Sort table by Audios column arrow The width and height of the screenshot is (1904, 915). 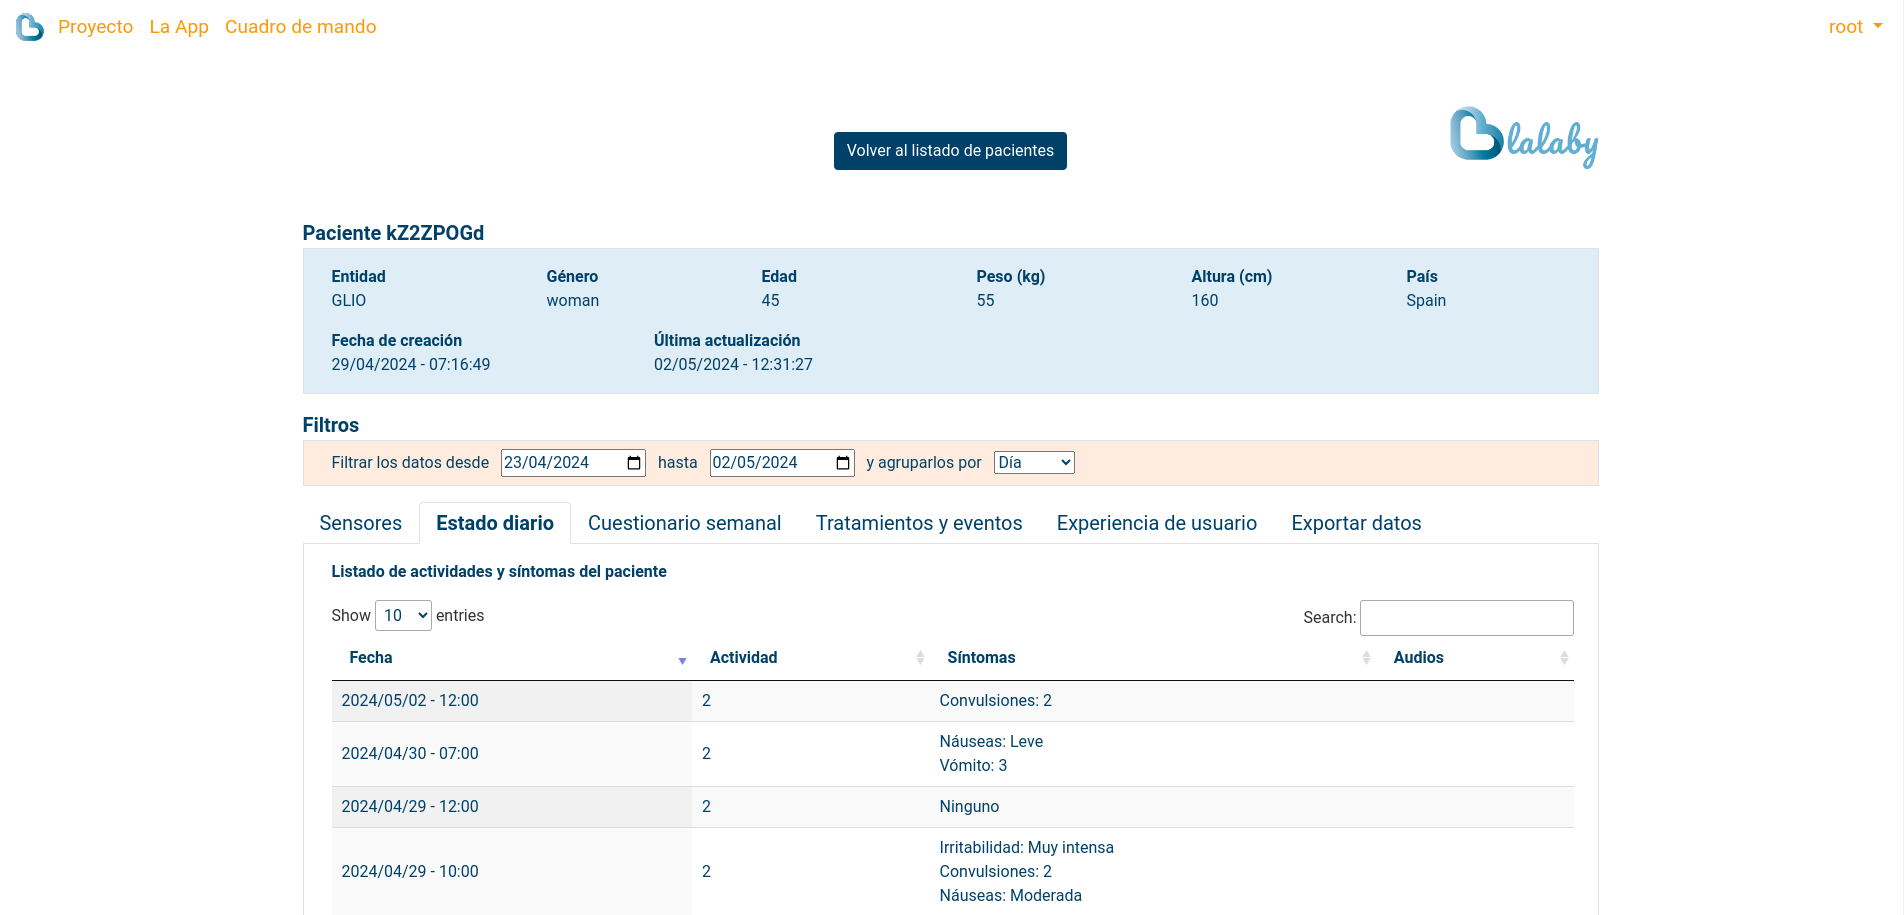click(x=1564, y=658)
